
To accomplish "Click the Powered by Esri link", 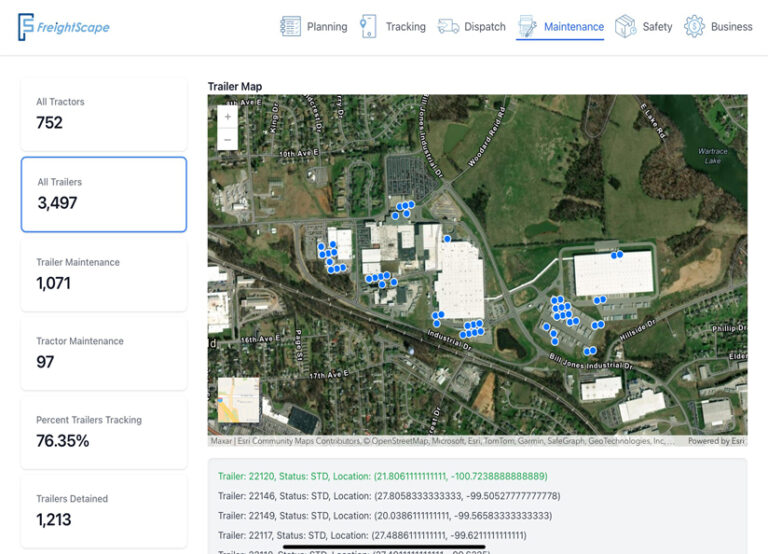I will point(716,441).
